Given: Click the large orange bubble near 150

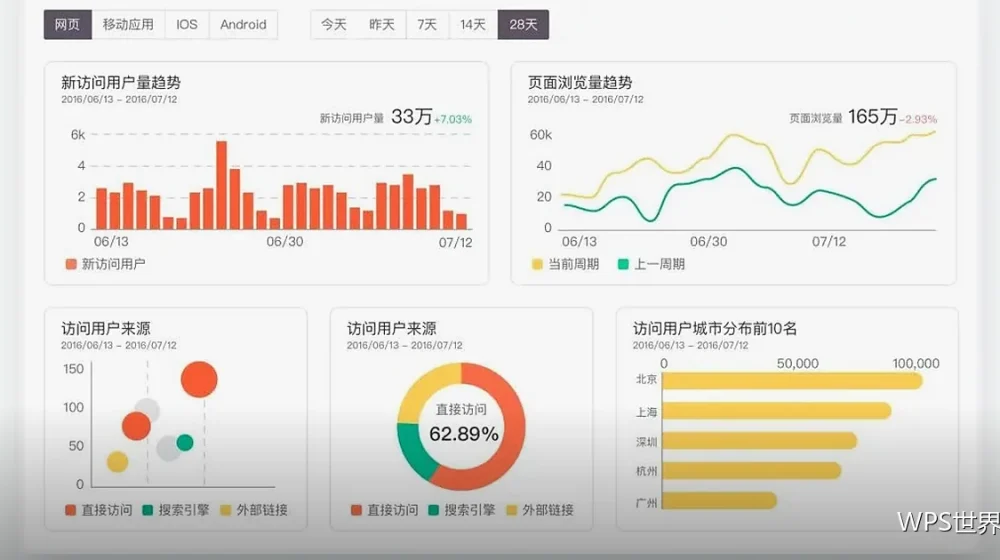Looking at the screenshot, I should (x=199, y=379).
